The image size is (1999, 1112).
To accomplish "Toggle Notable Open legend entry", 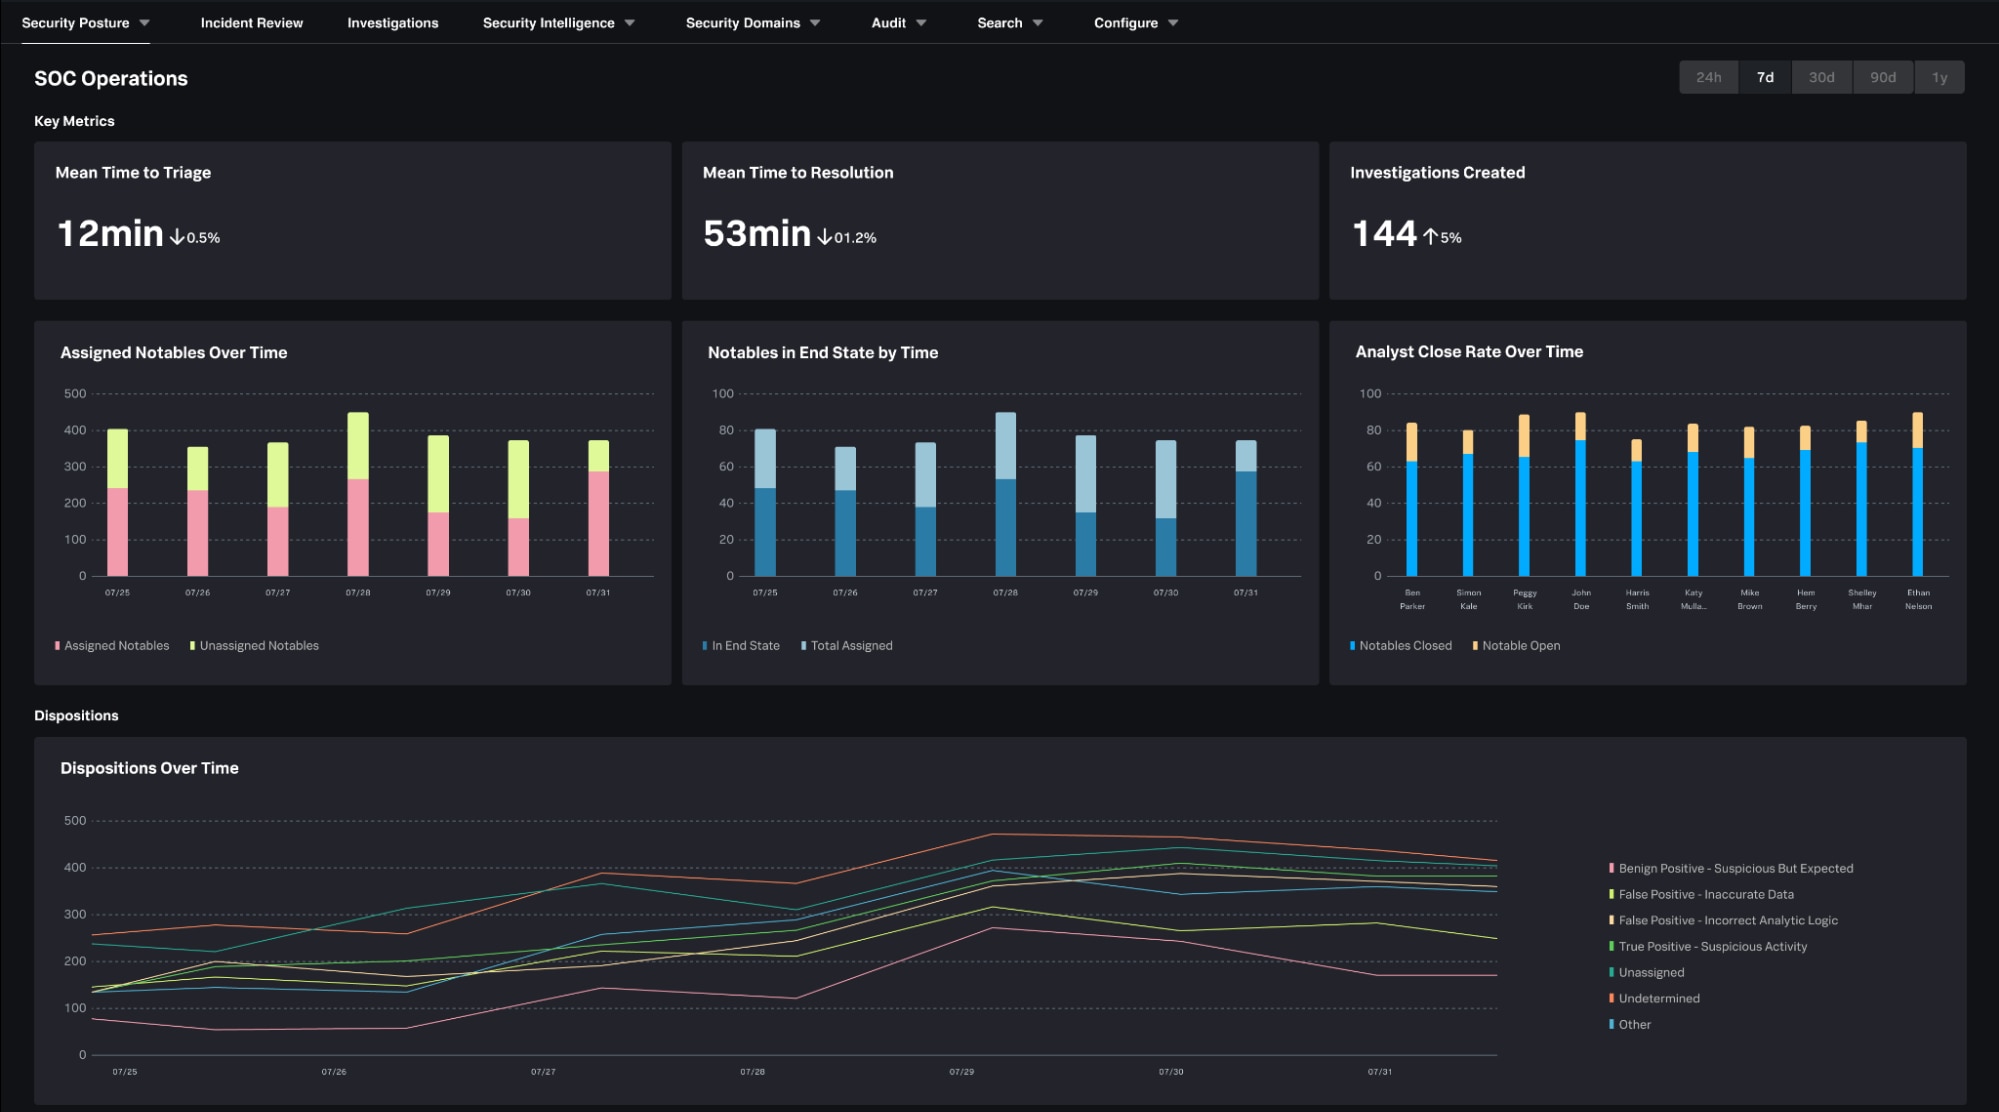I will pyautogui.click(x=1516, y=646).
